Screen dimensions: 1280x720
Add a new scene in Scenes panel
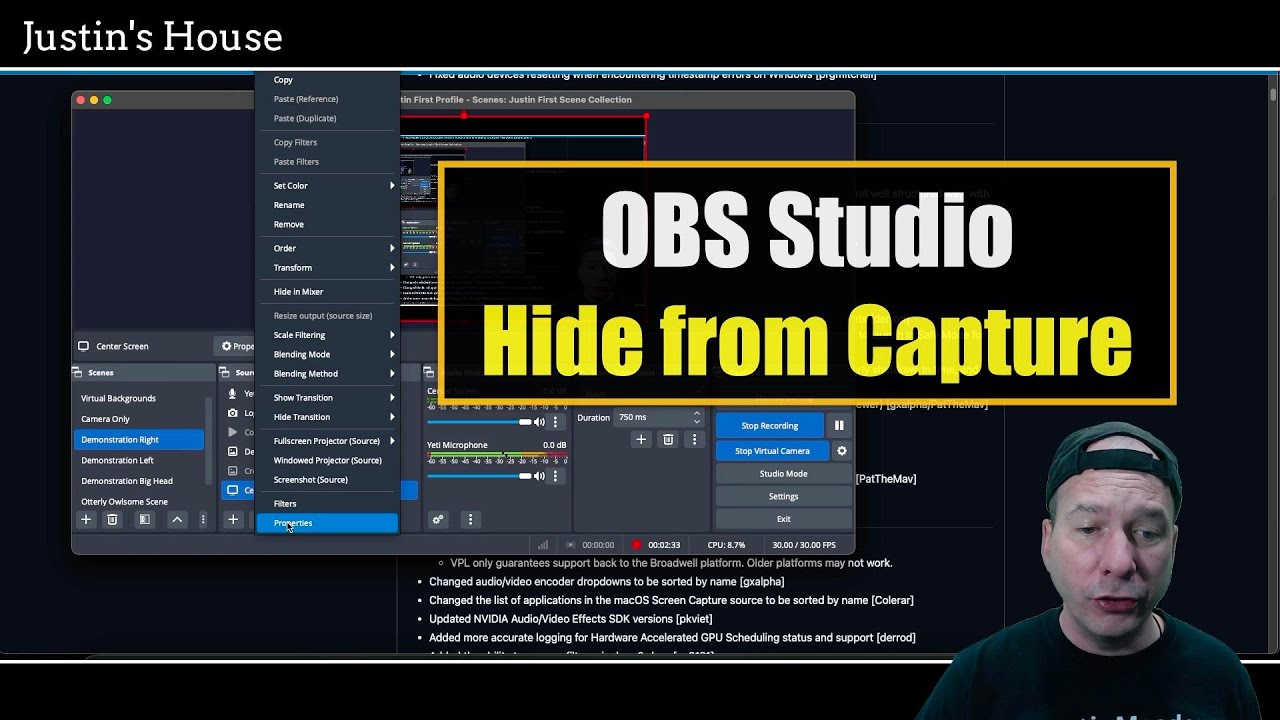[86, 519]
